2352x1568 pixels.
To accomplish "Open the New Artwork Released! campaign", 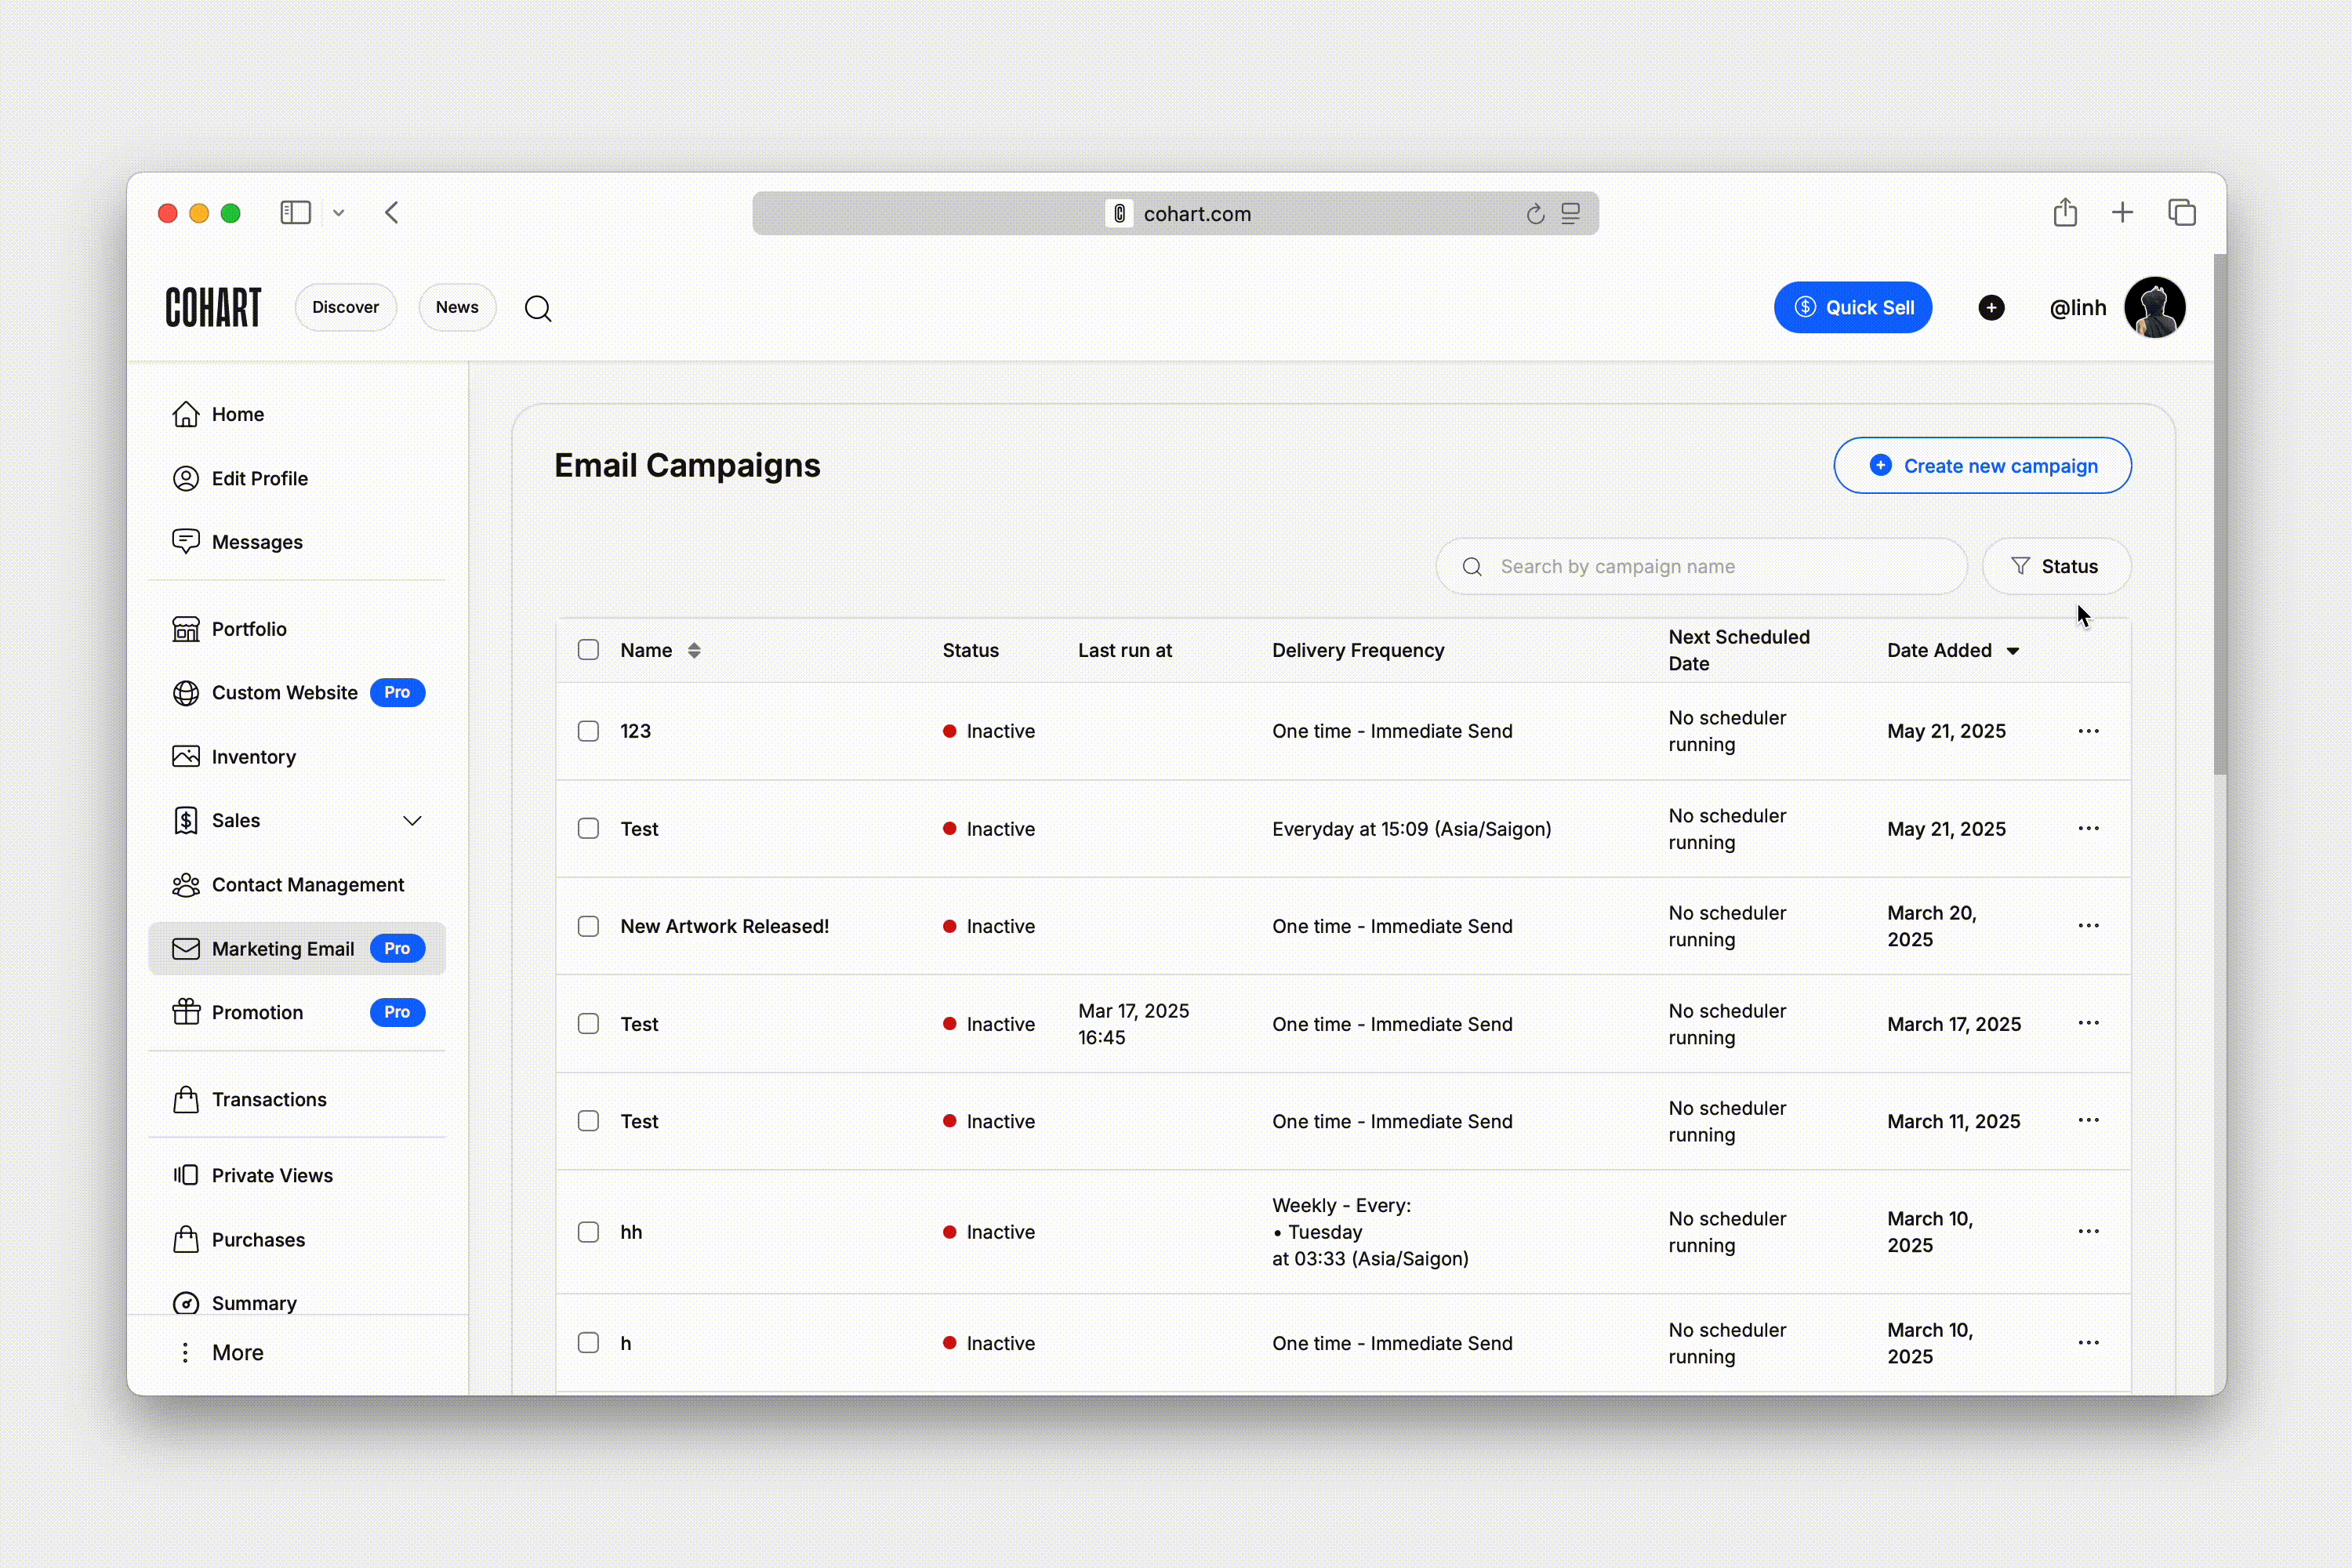I will click(x=724, y=927).
